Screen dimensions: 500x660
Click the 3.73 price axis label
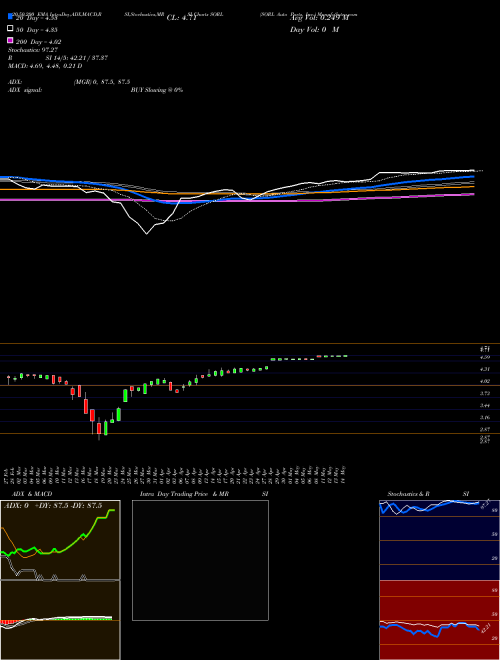tap(484, 393)
